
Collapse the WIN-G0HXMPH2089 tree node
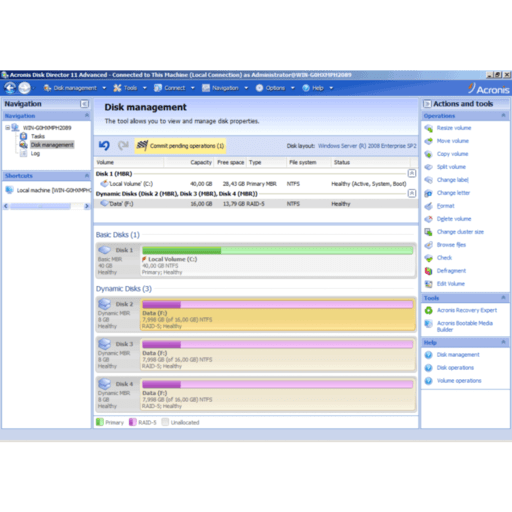(x=7, y=128)
